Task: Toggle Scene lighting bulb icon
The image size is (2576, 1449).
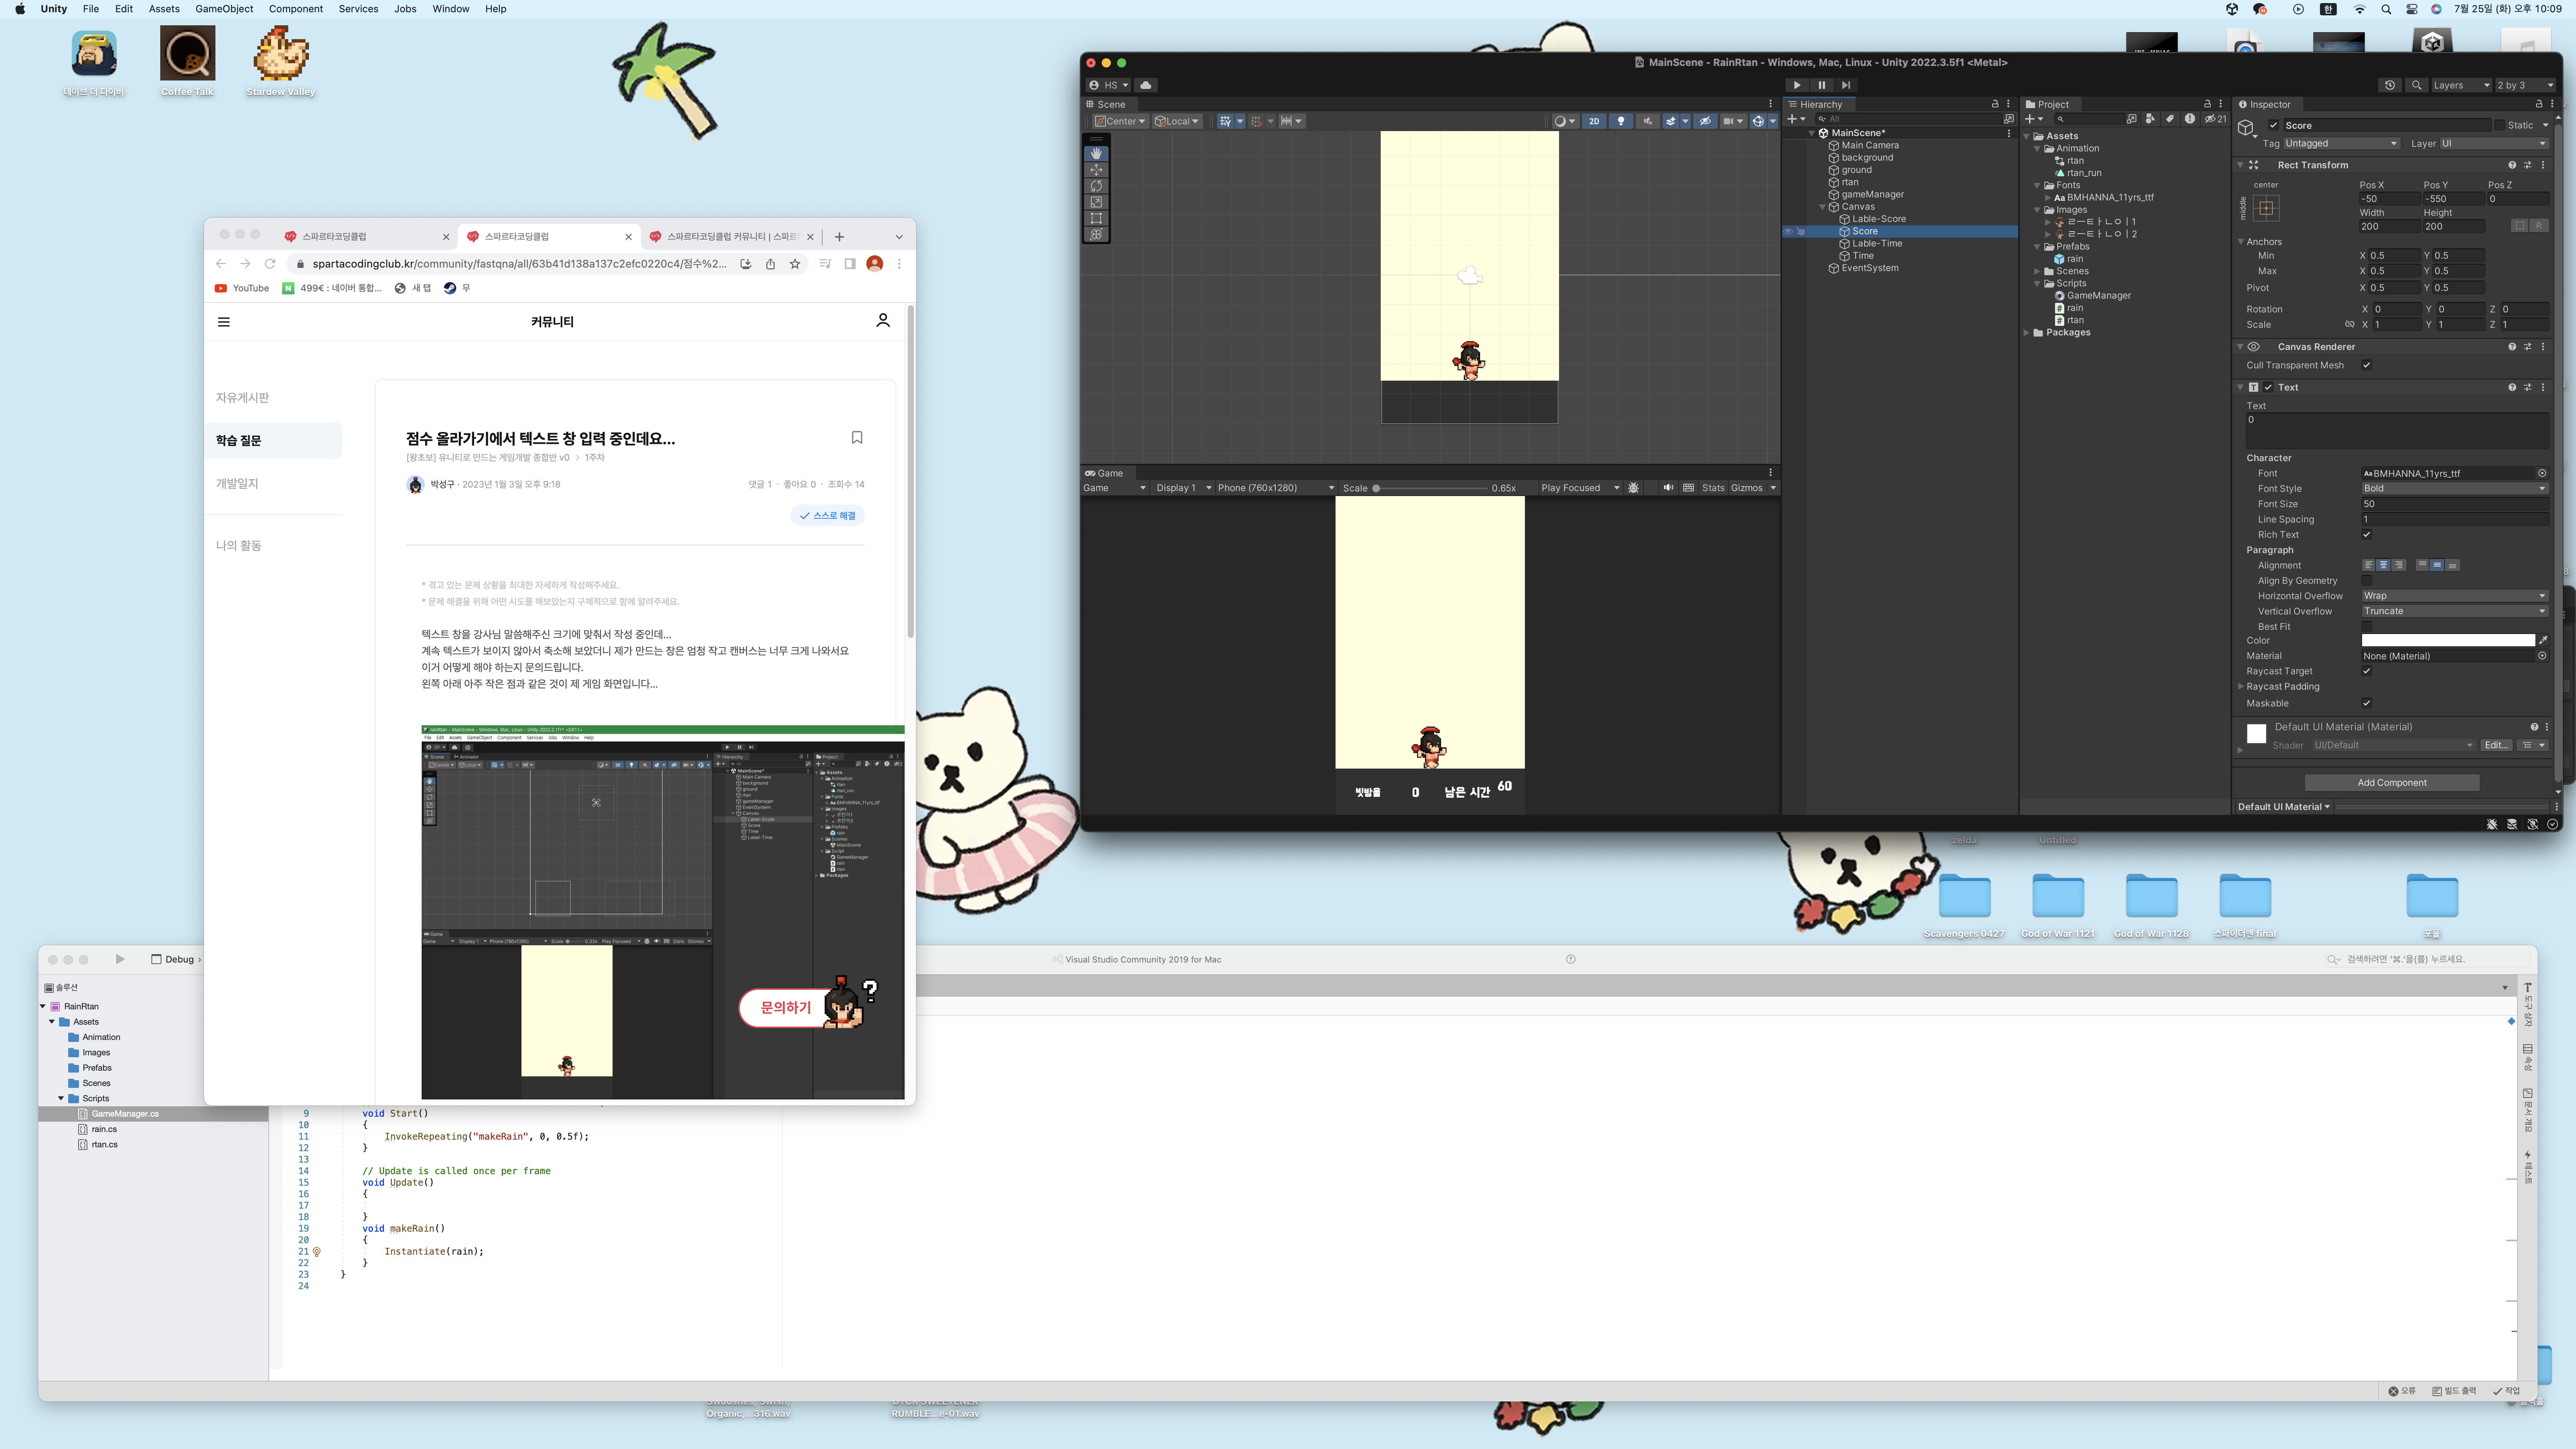Action: click(x=1621, y=121)
